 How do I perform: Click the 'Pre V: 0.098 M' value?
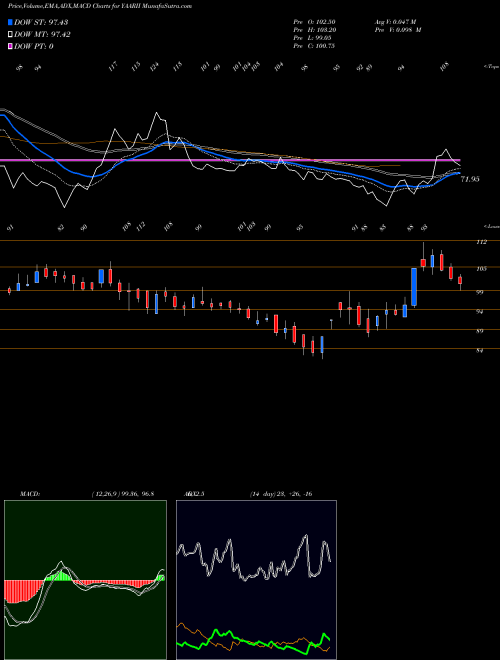[x=397, y=30]
